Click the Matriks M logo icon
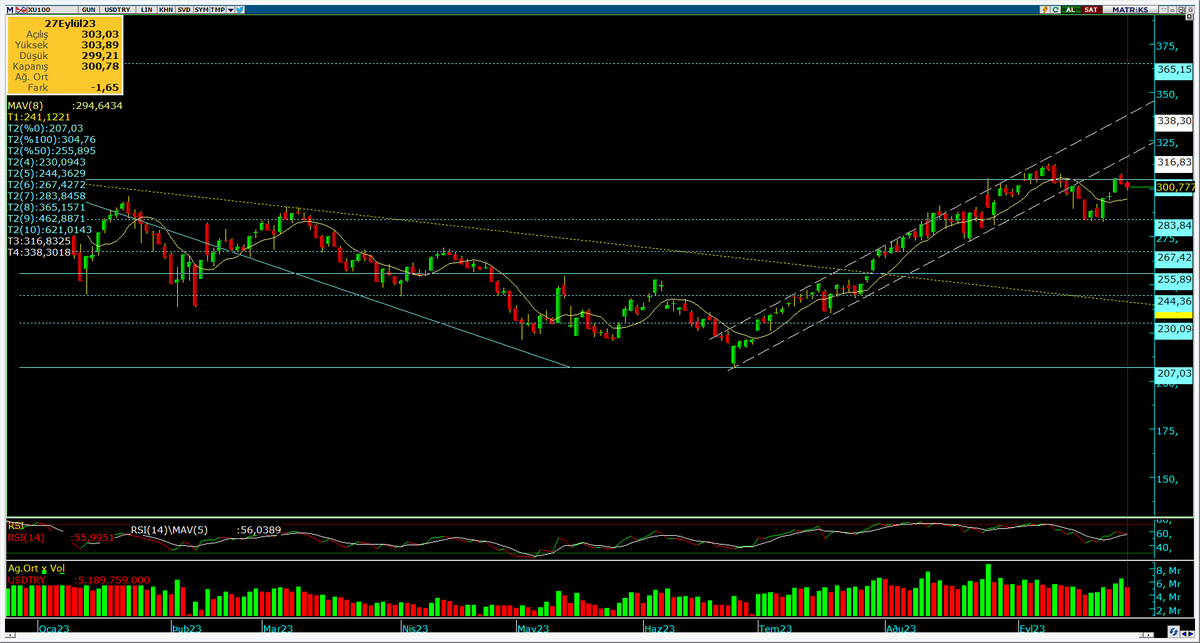The image size is (1200, 643). coord(10,10)
